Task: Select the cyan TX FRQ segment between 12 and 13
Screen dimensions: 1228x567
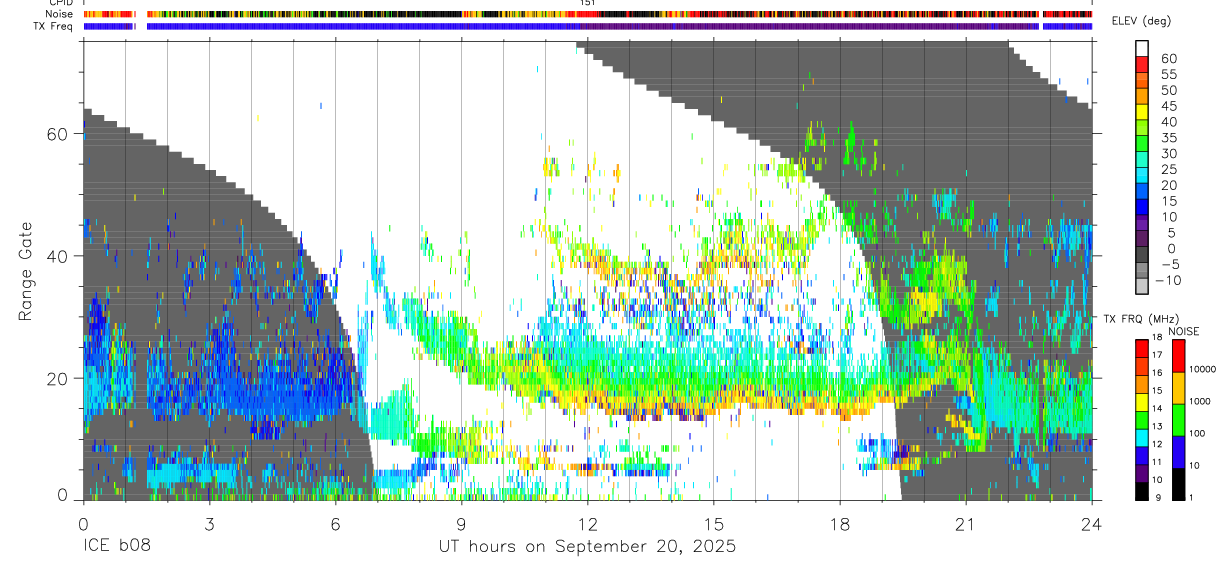Action: (1141, 436)
